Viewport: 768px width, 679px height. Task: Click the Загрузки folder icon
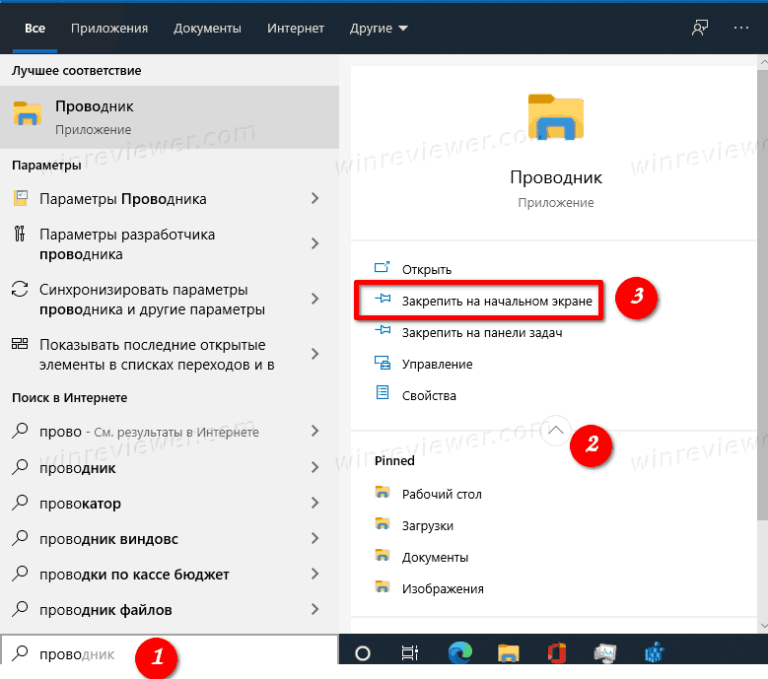[382, 523]
